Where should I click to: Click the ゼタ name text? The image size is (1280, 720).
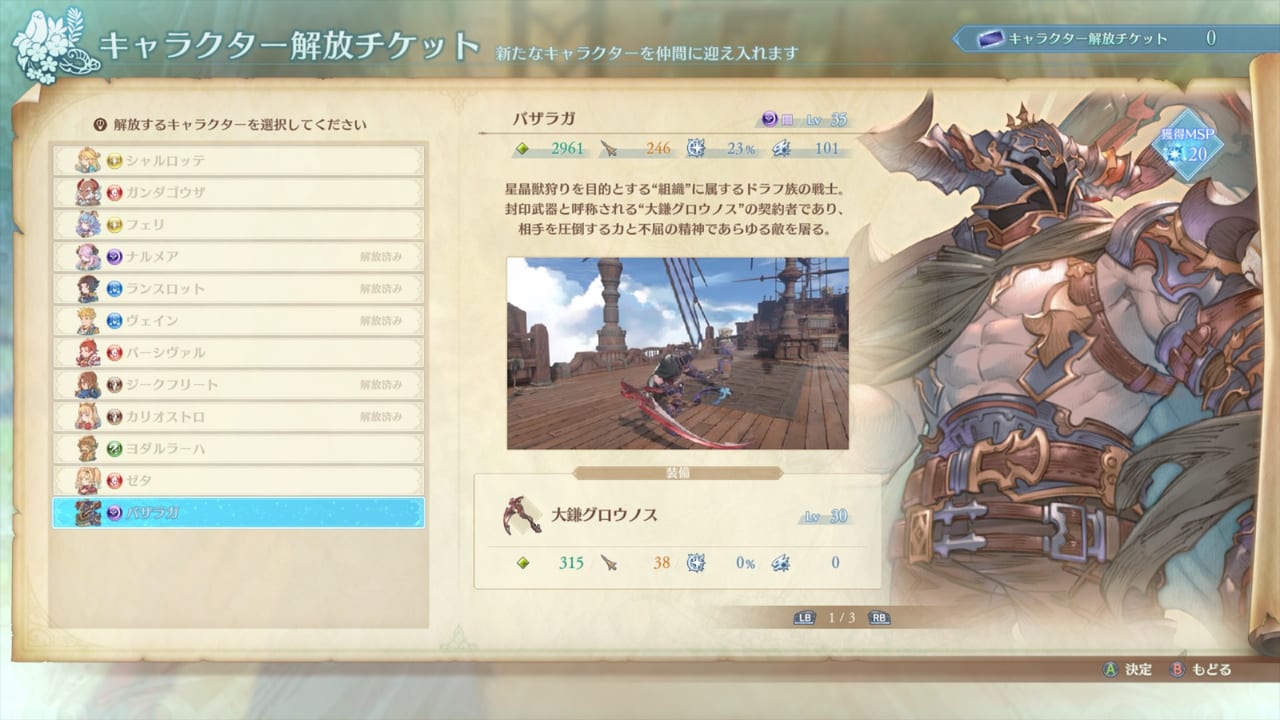pos(138,481)
